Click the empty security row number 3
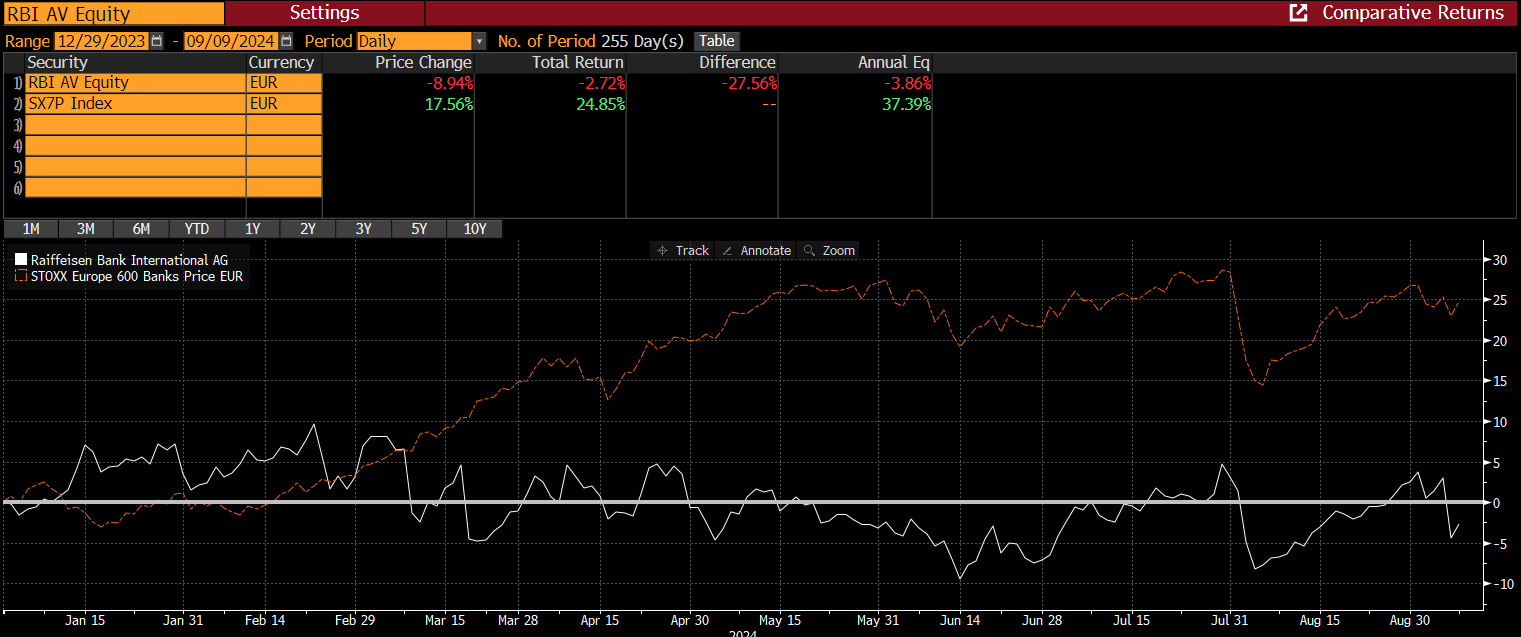This screenshot has height=637, width=1521. coord(134,125)
